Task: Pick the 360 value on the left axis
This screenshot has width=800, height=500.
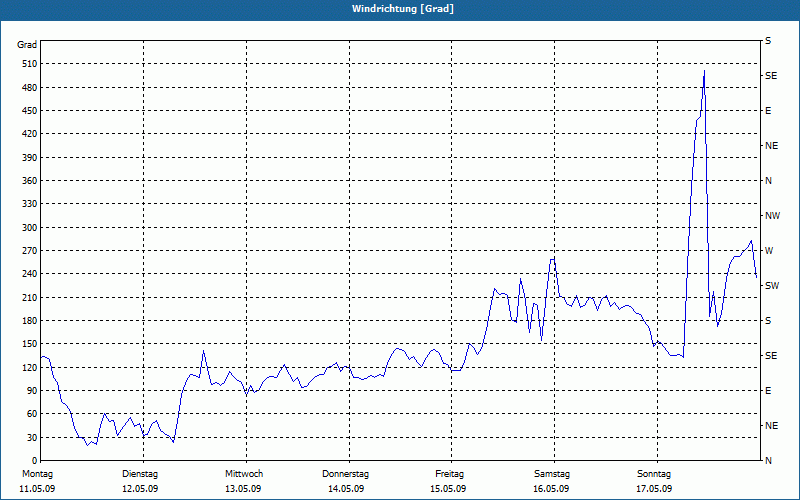Action: 30,181
